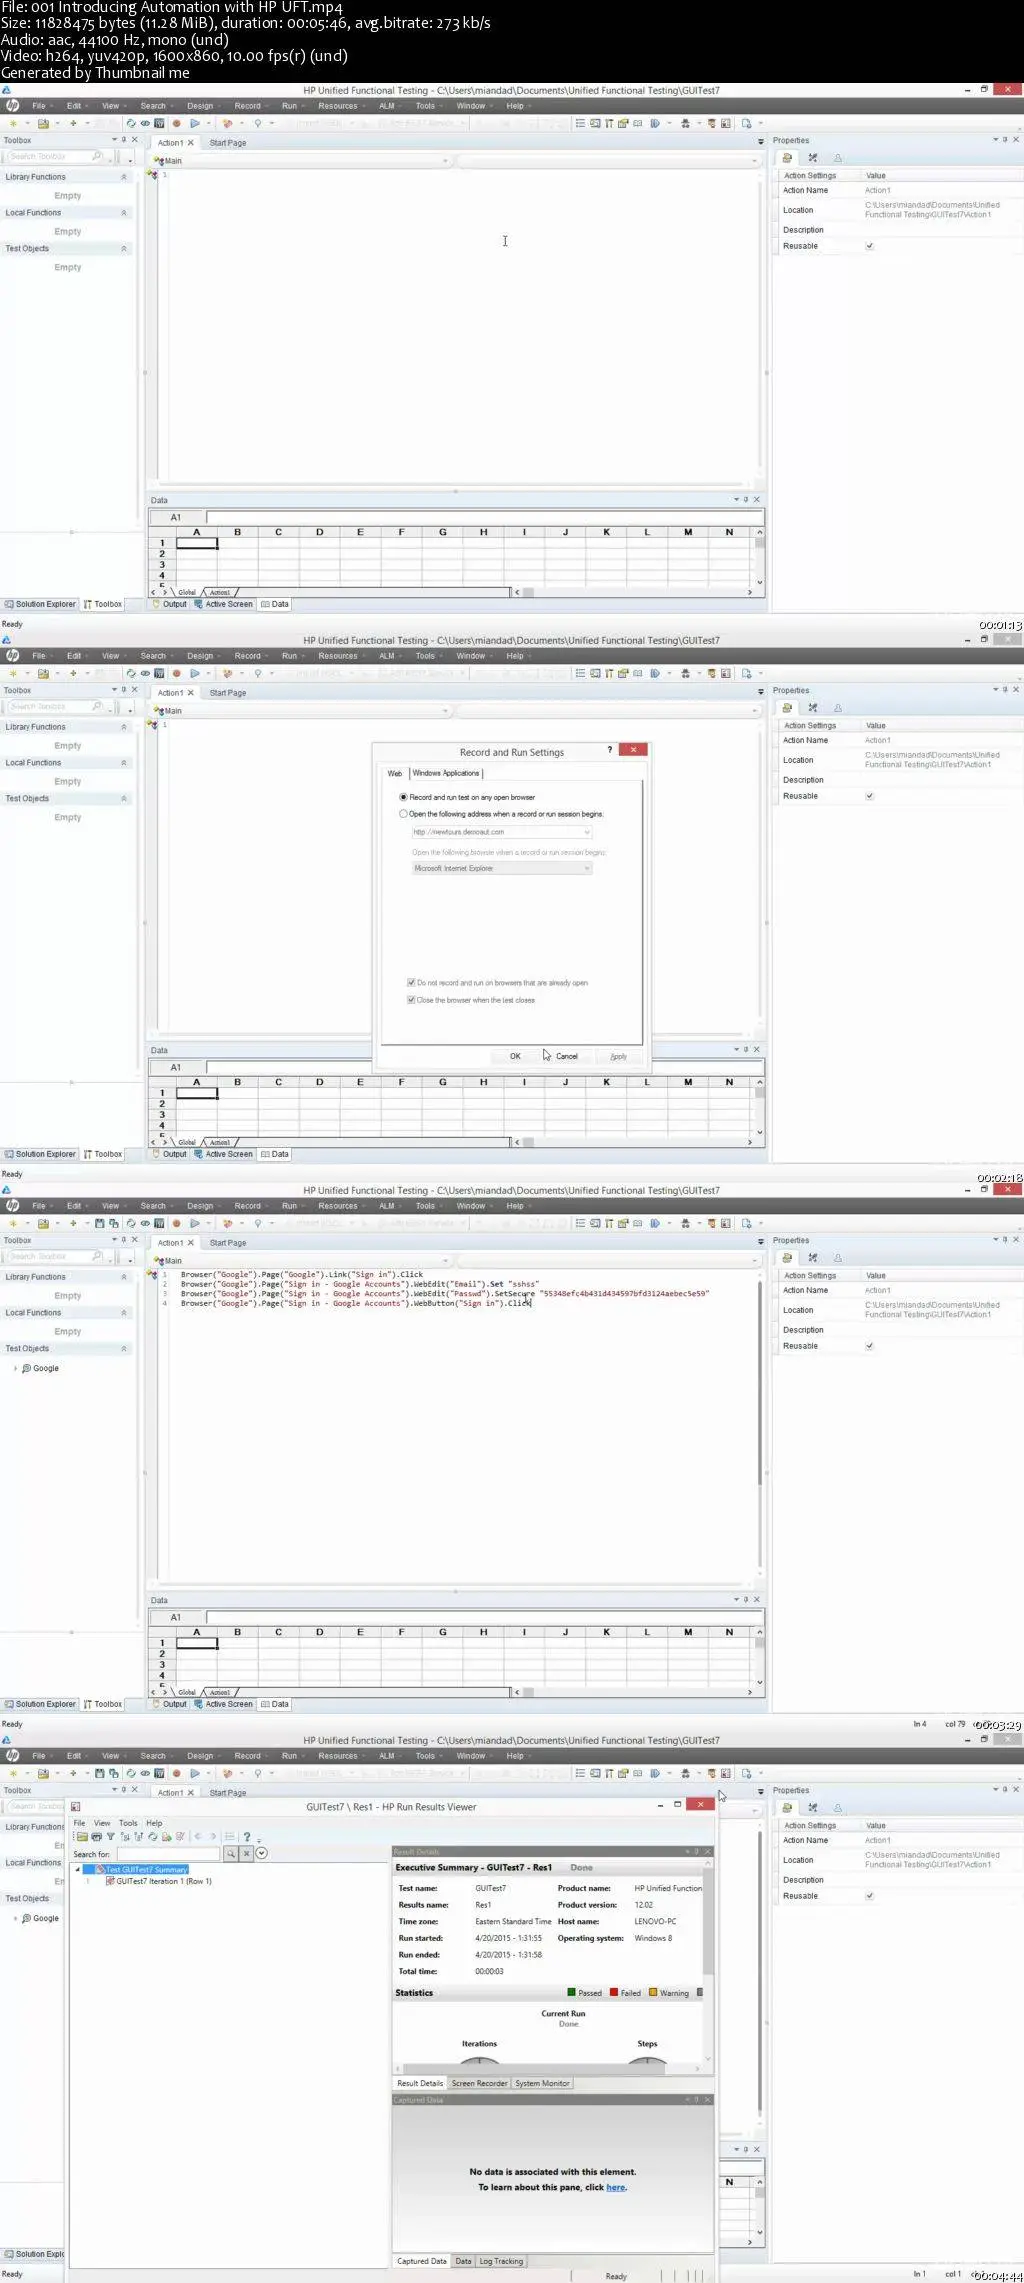Toggle Reusable checkbox in the Run Results Viewer frame

[869, 1896]
